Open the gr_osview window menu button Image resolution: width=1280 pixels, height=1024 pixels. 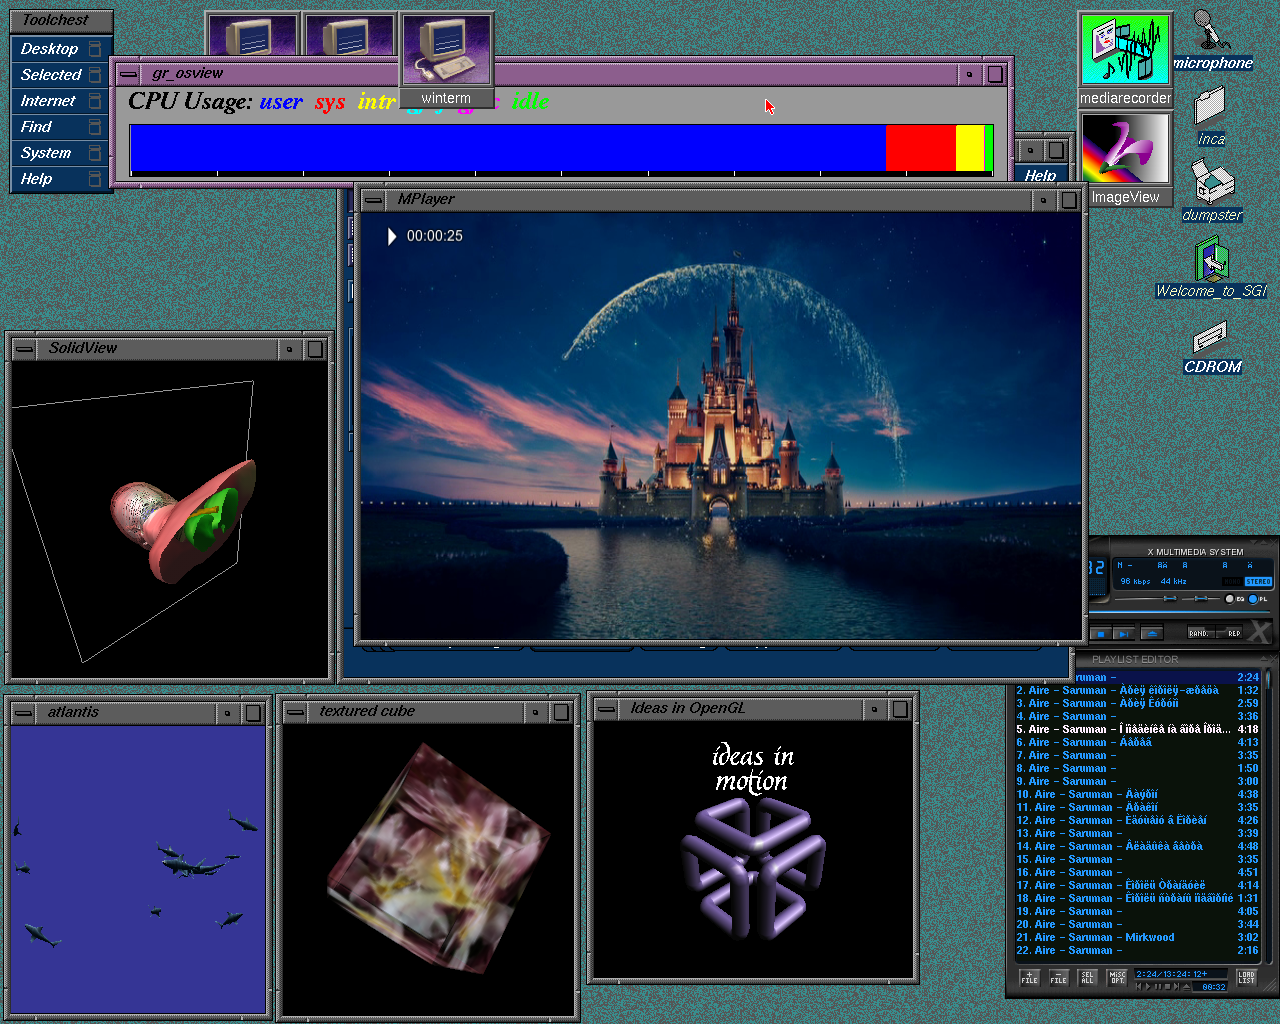coord(129,74)
